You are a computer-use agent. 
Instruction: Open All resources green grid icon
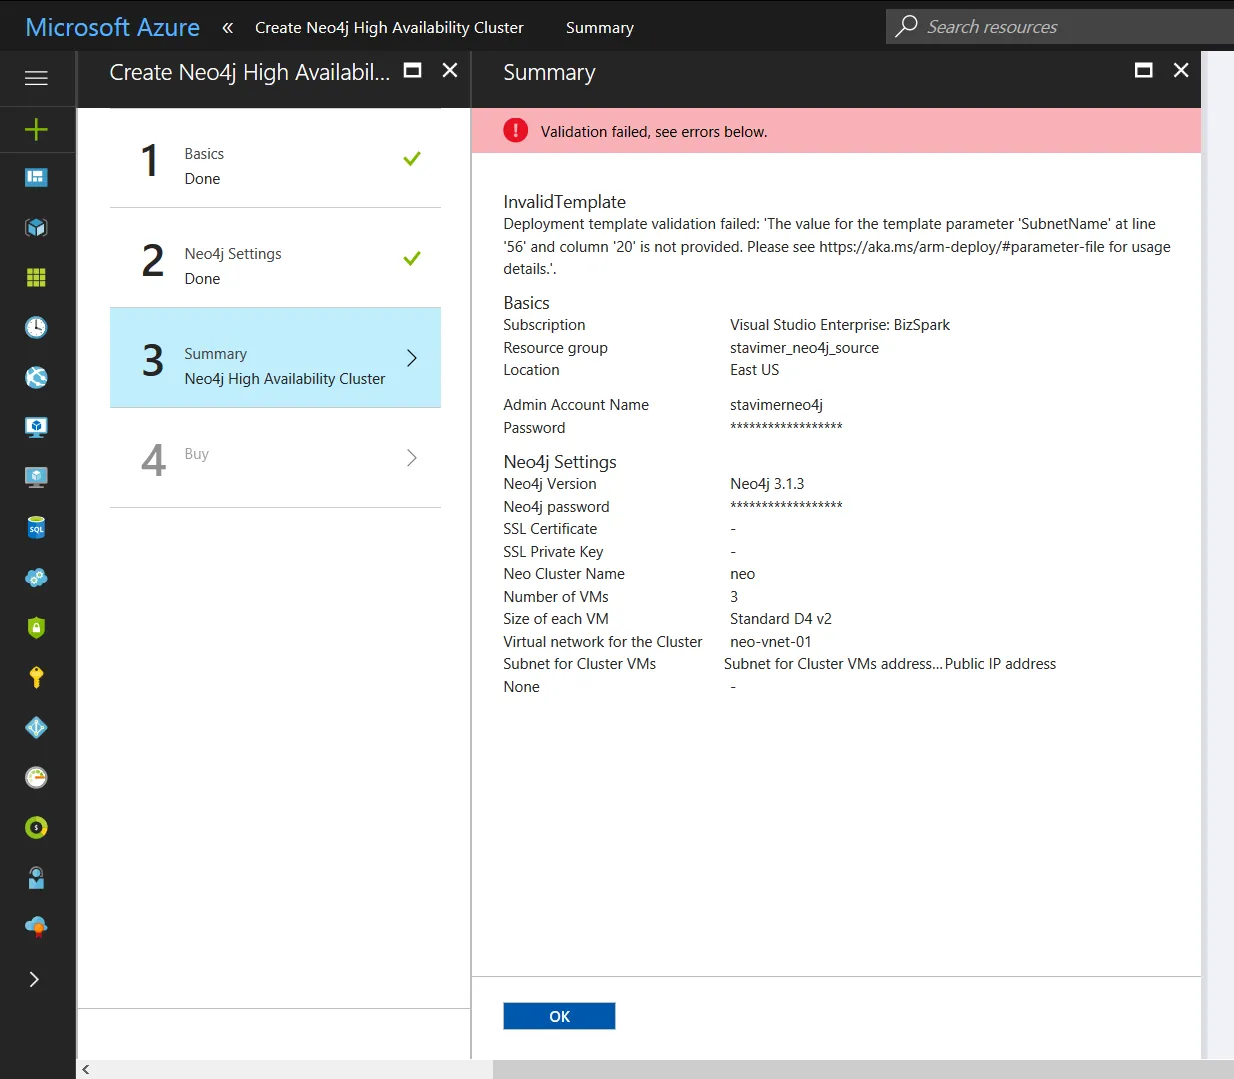pos(36,278)
